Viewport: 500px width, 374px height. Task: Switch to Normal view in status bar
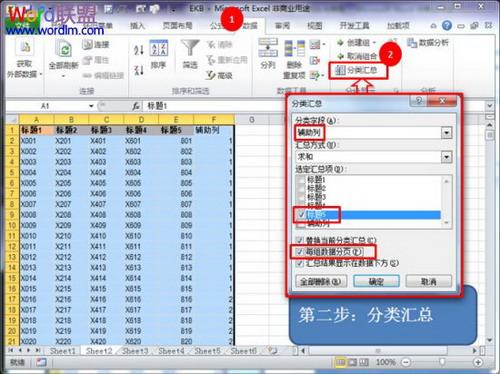tap(341, 362)
